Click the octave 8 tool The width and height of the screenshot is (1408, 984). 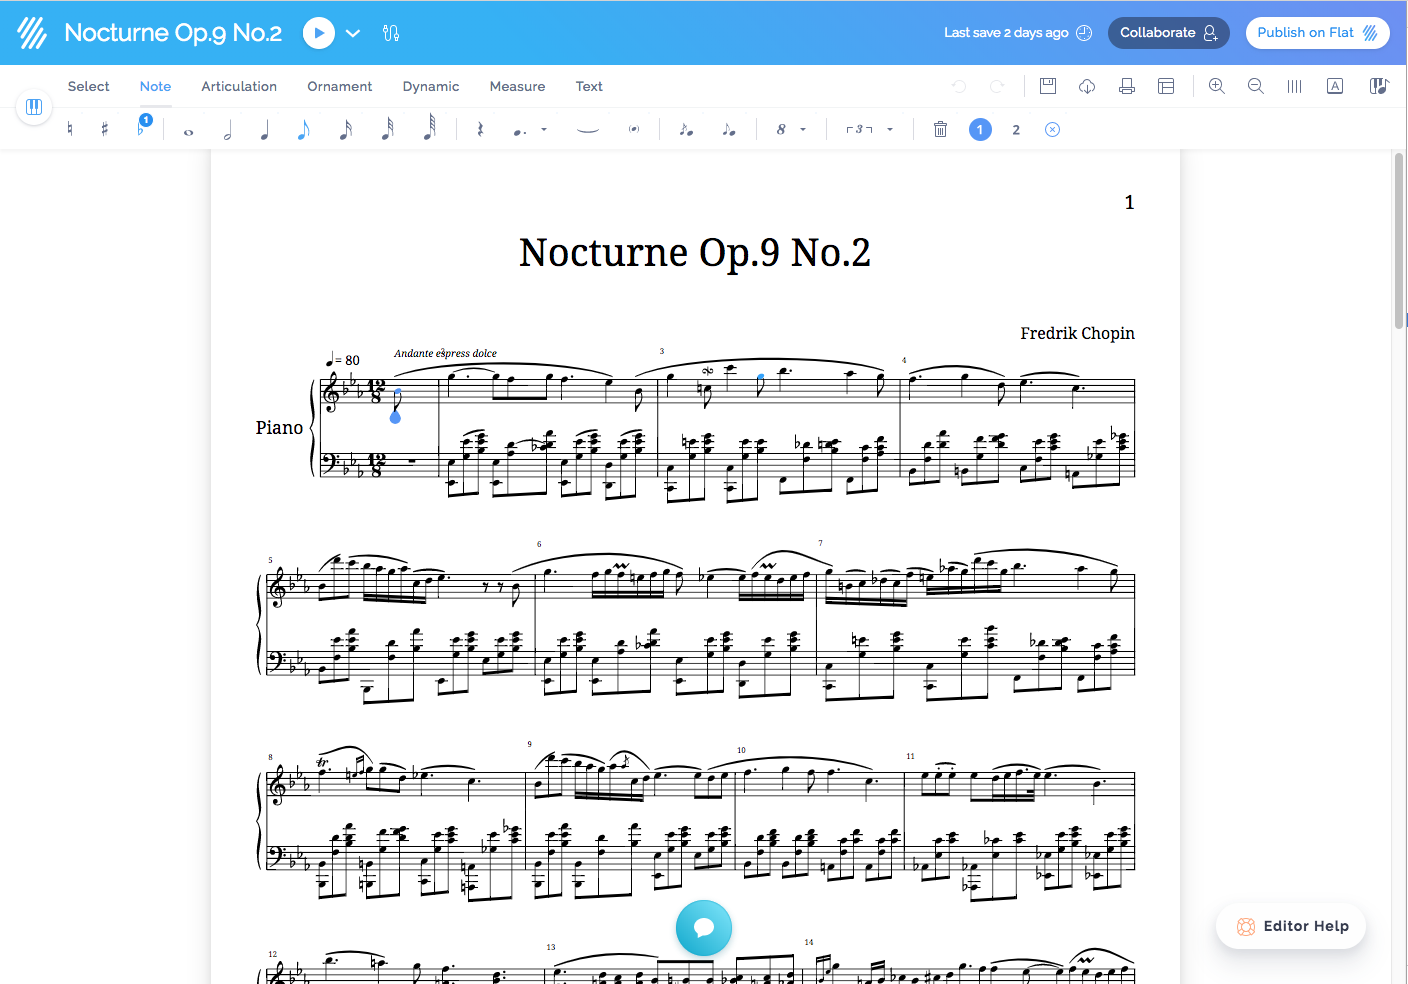tap(781, 129)
